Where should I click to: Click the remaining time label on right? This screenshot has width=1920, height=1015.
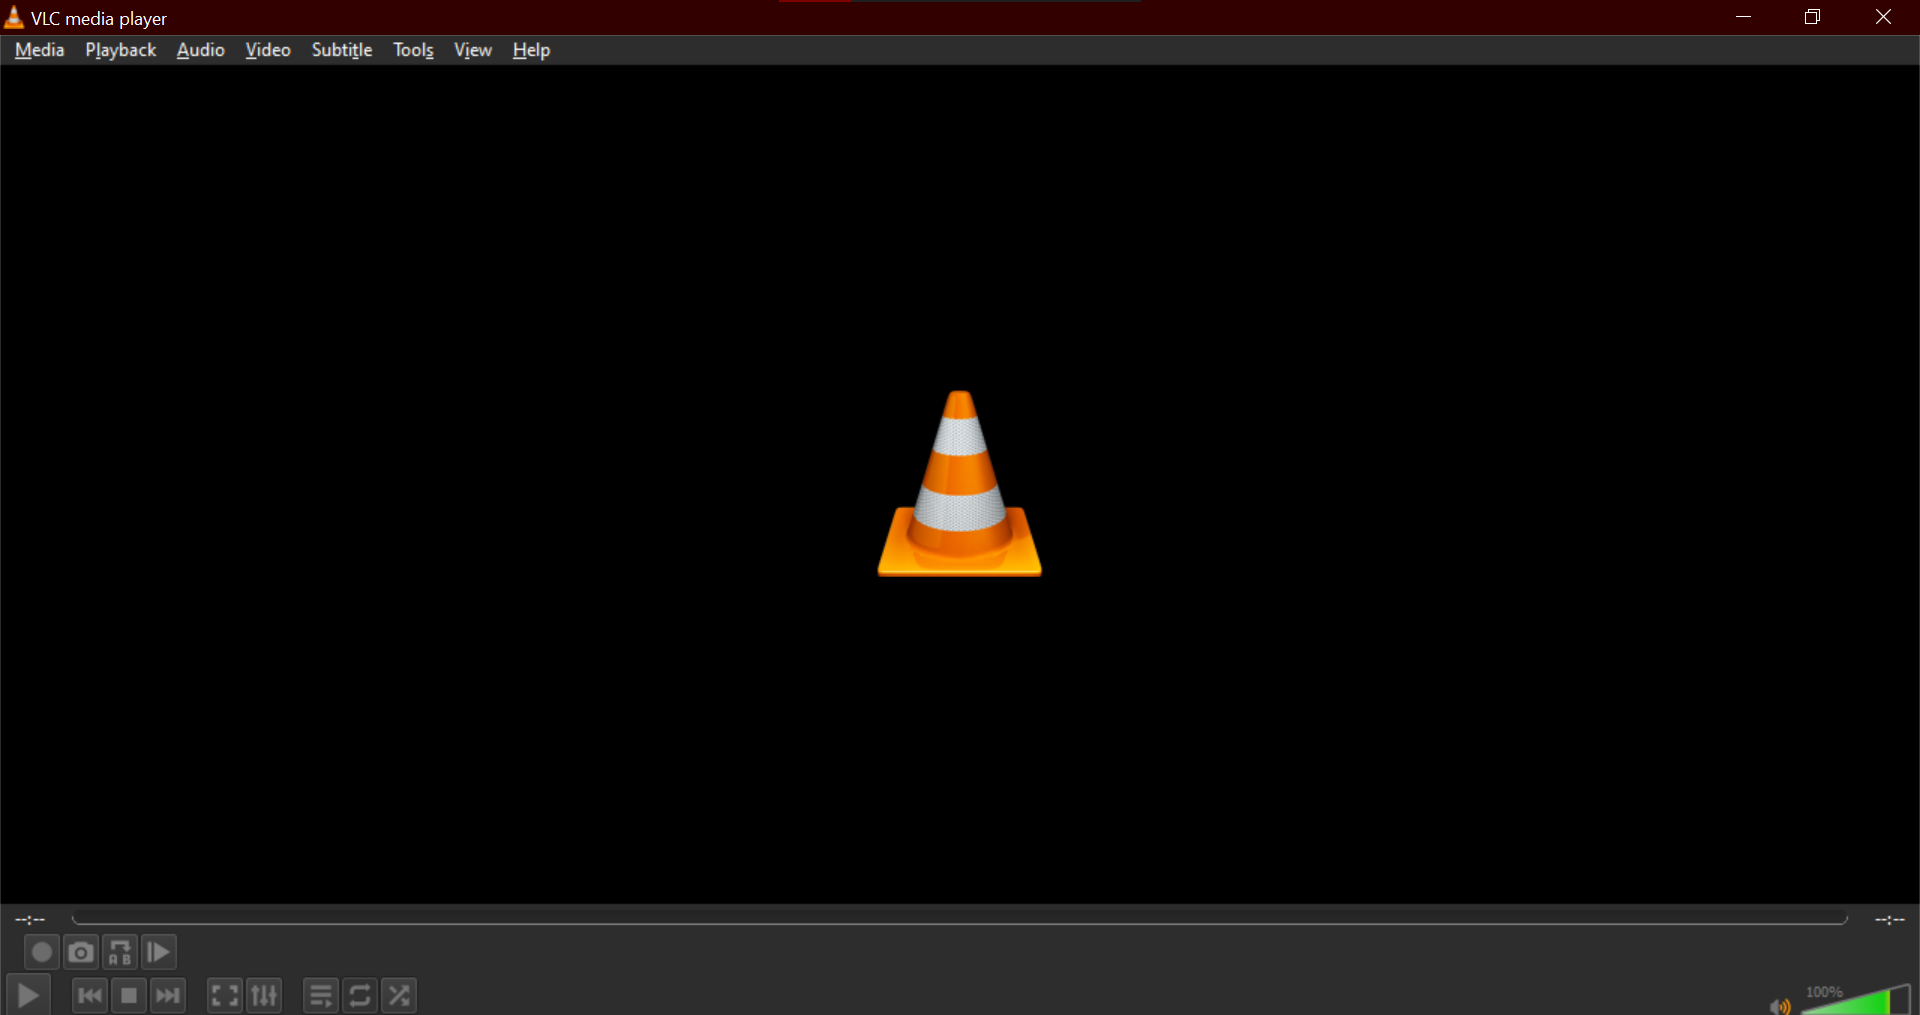1890,919
